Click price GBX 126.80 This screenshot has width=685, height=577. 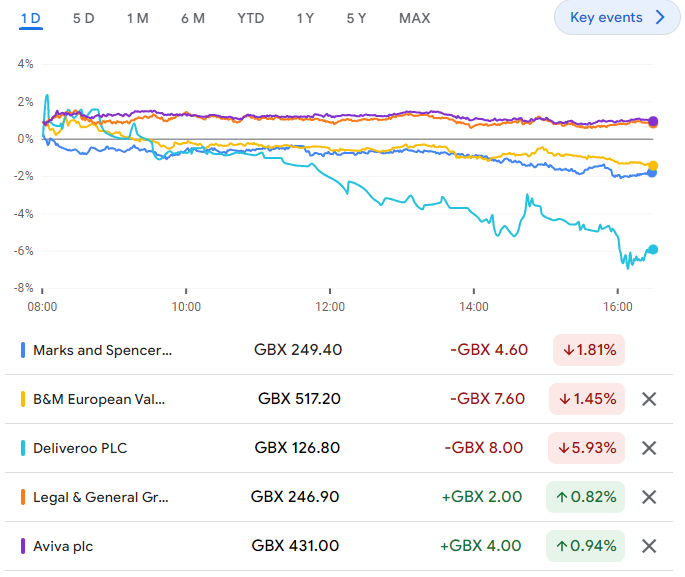coord(297,448)
